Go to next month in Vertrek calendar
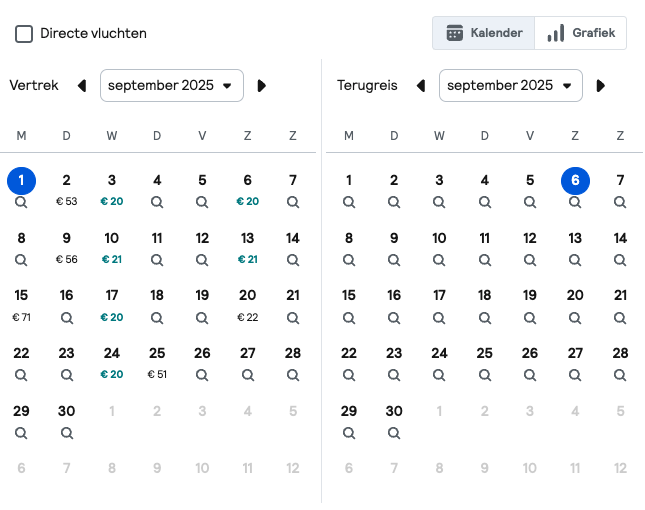The image size is (645, 510). [x=262, y=86]
